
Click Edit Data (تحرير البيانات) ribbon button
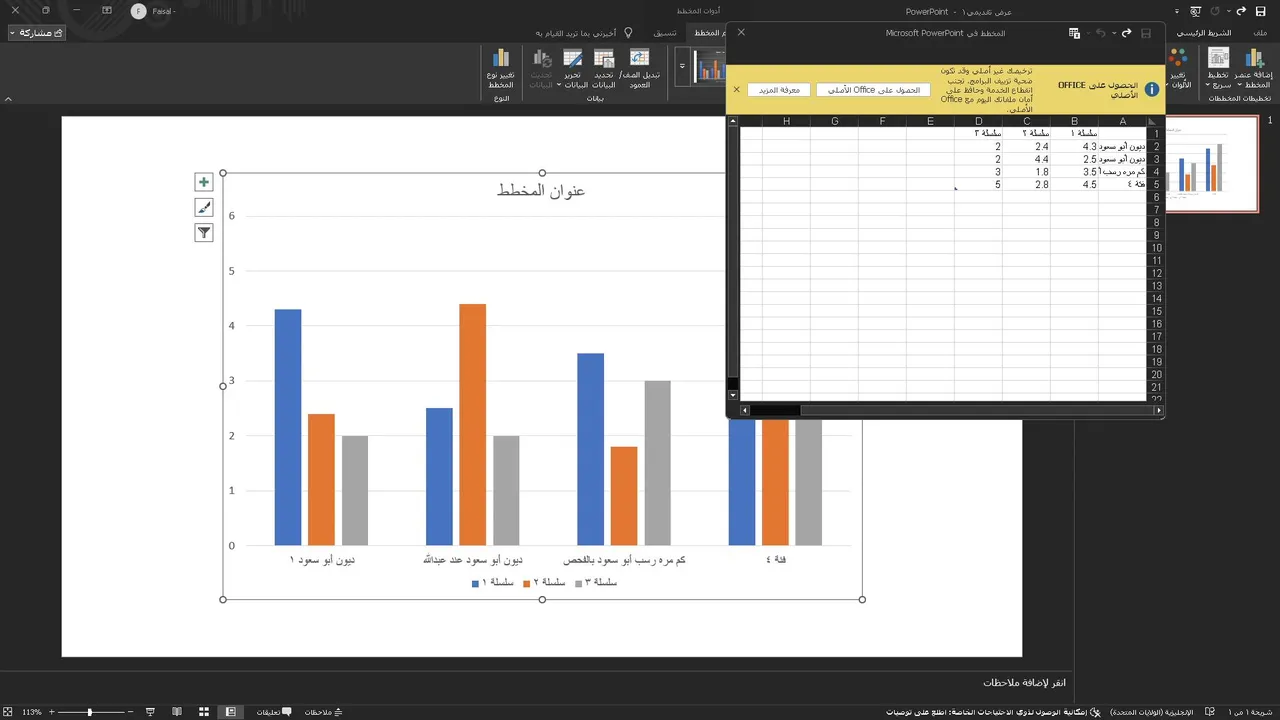[572, 69]
